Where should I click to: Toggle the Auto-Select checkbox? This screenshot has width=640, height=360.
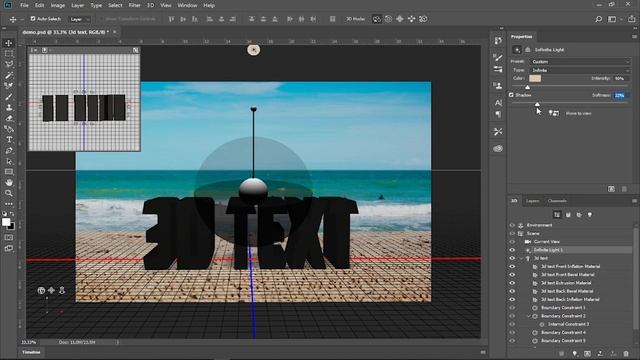[33, 19]
